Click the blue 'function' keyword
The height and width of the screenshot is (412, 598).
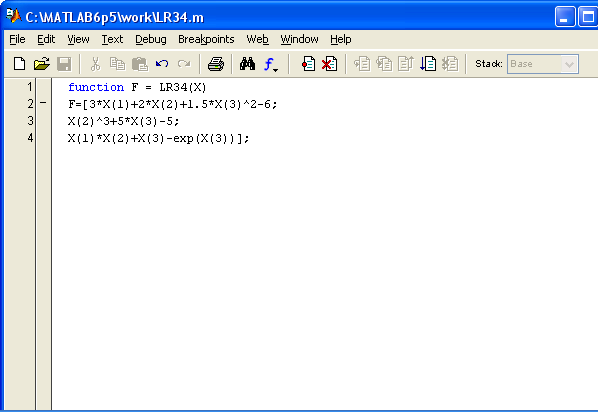(96, 87)
